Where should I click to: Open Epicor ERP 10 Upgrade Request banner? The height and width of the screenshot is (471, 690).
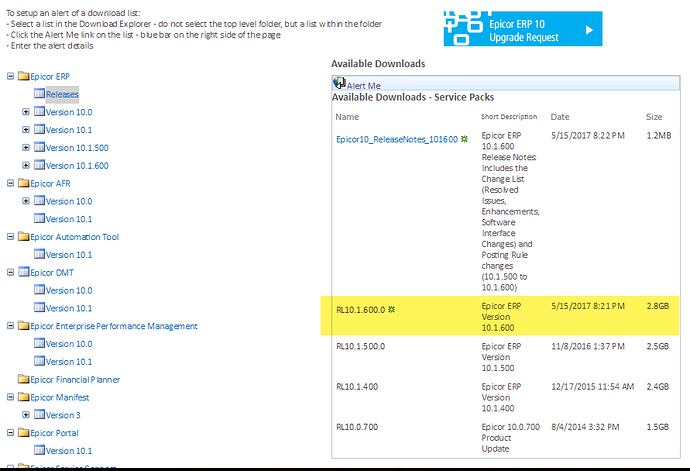click(523, 29)
